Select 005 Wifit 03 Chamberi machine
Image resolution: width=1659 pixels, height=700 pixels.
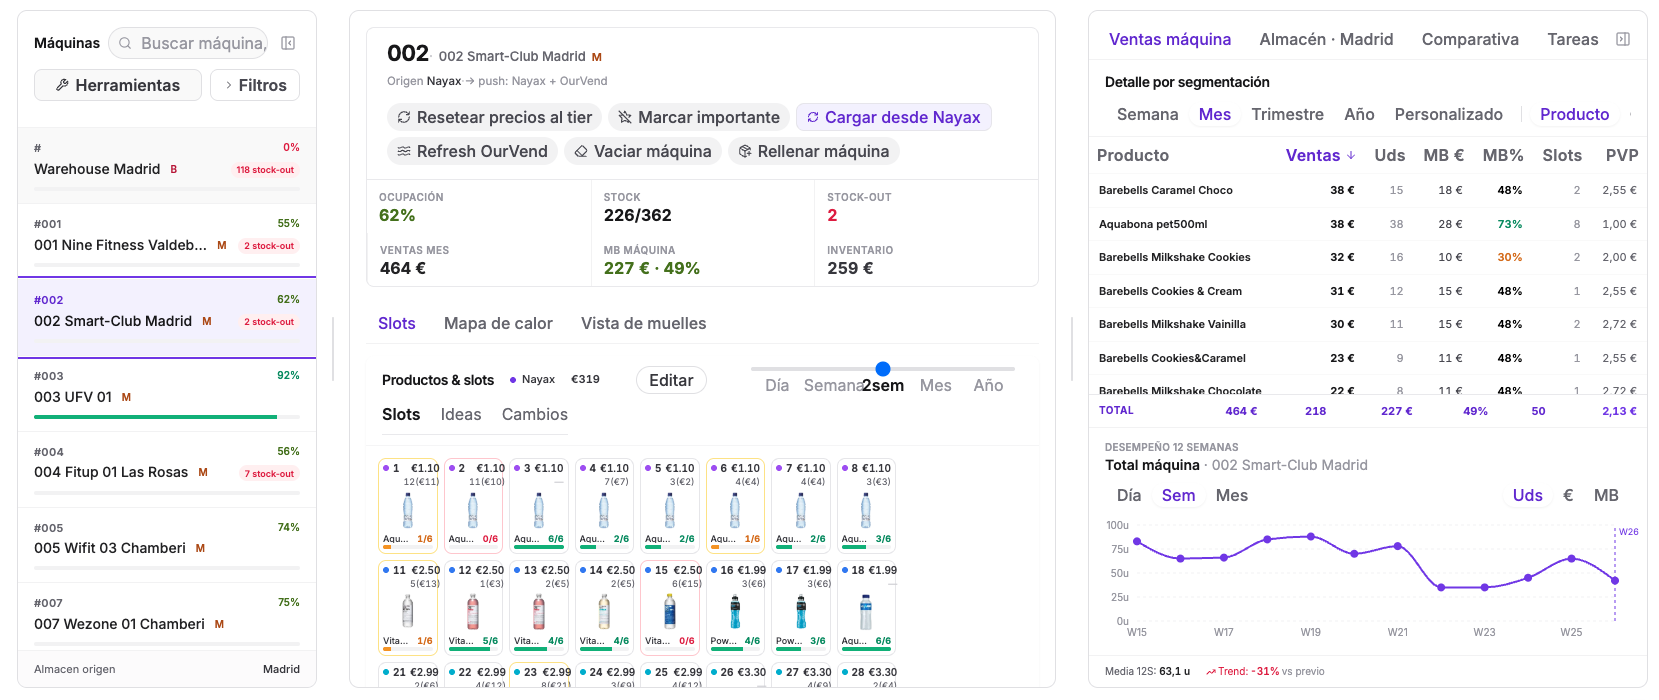[x=167, y=546]
